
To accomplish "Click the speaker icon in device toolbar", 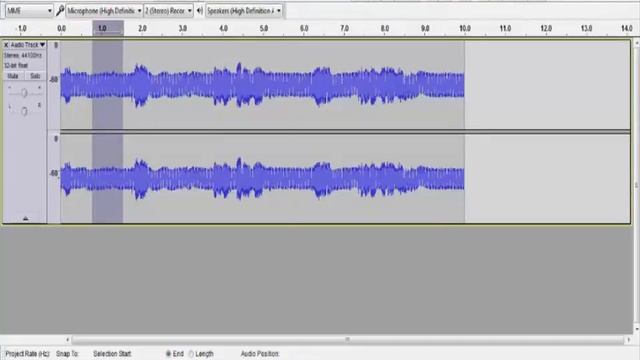I will tap(200, 11).
